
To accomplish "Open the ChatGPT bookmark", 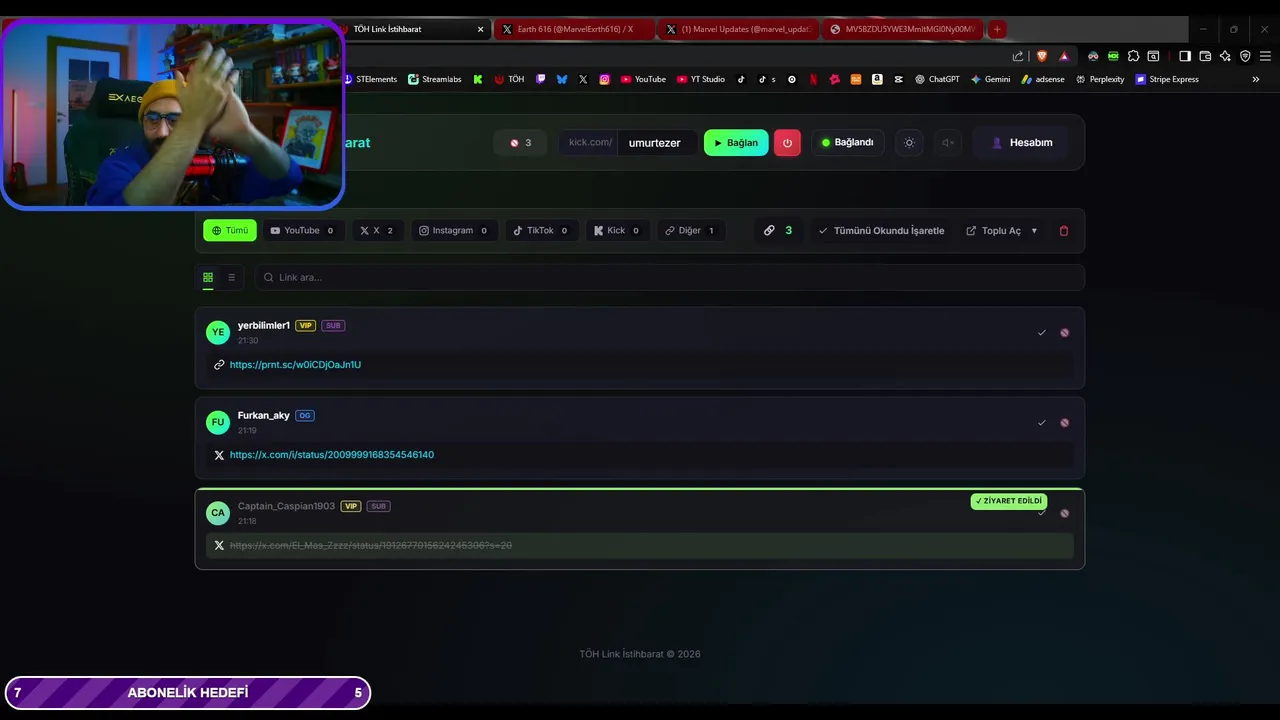I will pyautogui.click(x=937, y=79).
